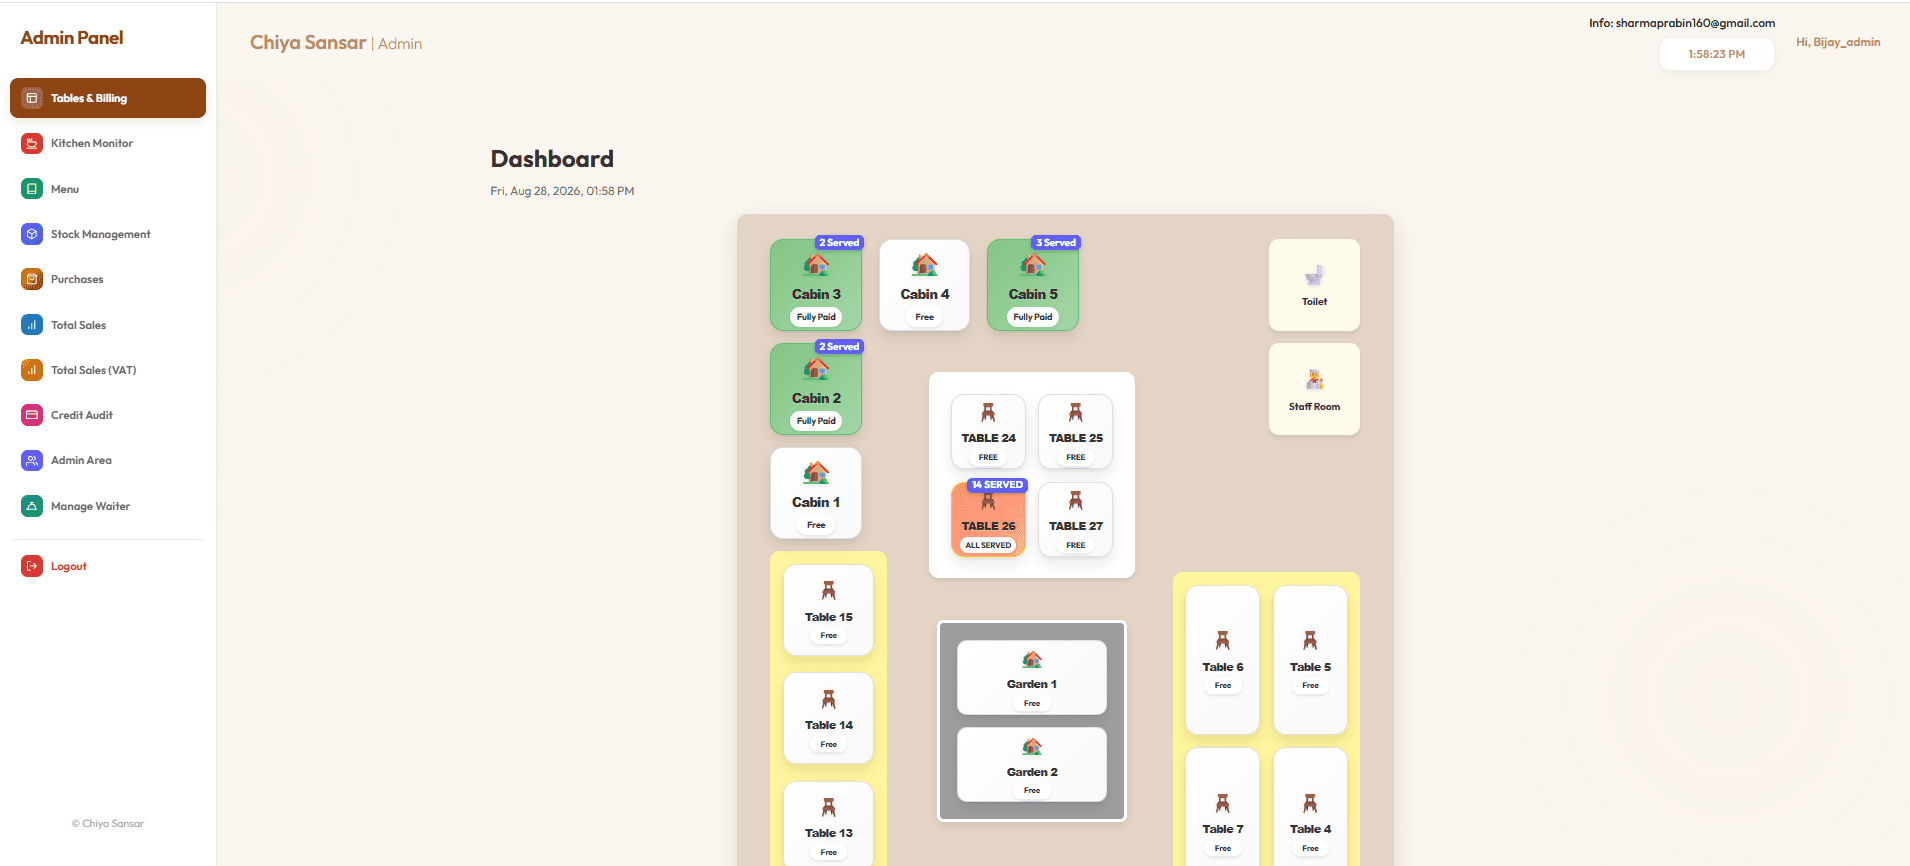Click the Menu sidebar icon
The height and width of the screenshot is (866, 1910).
click(32, 189)
